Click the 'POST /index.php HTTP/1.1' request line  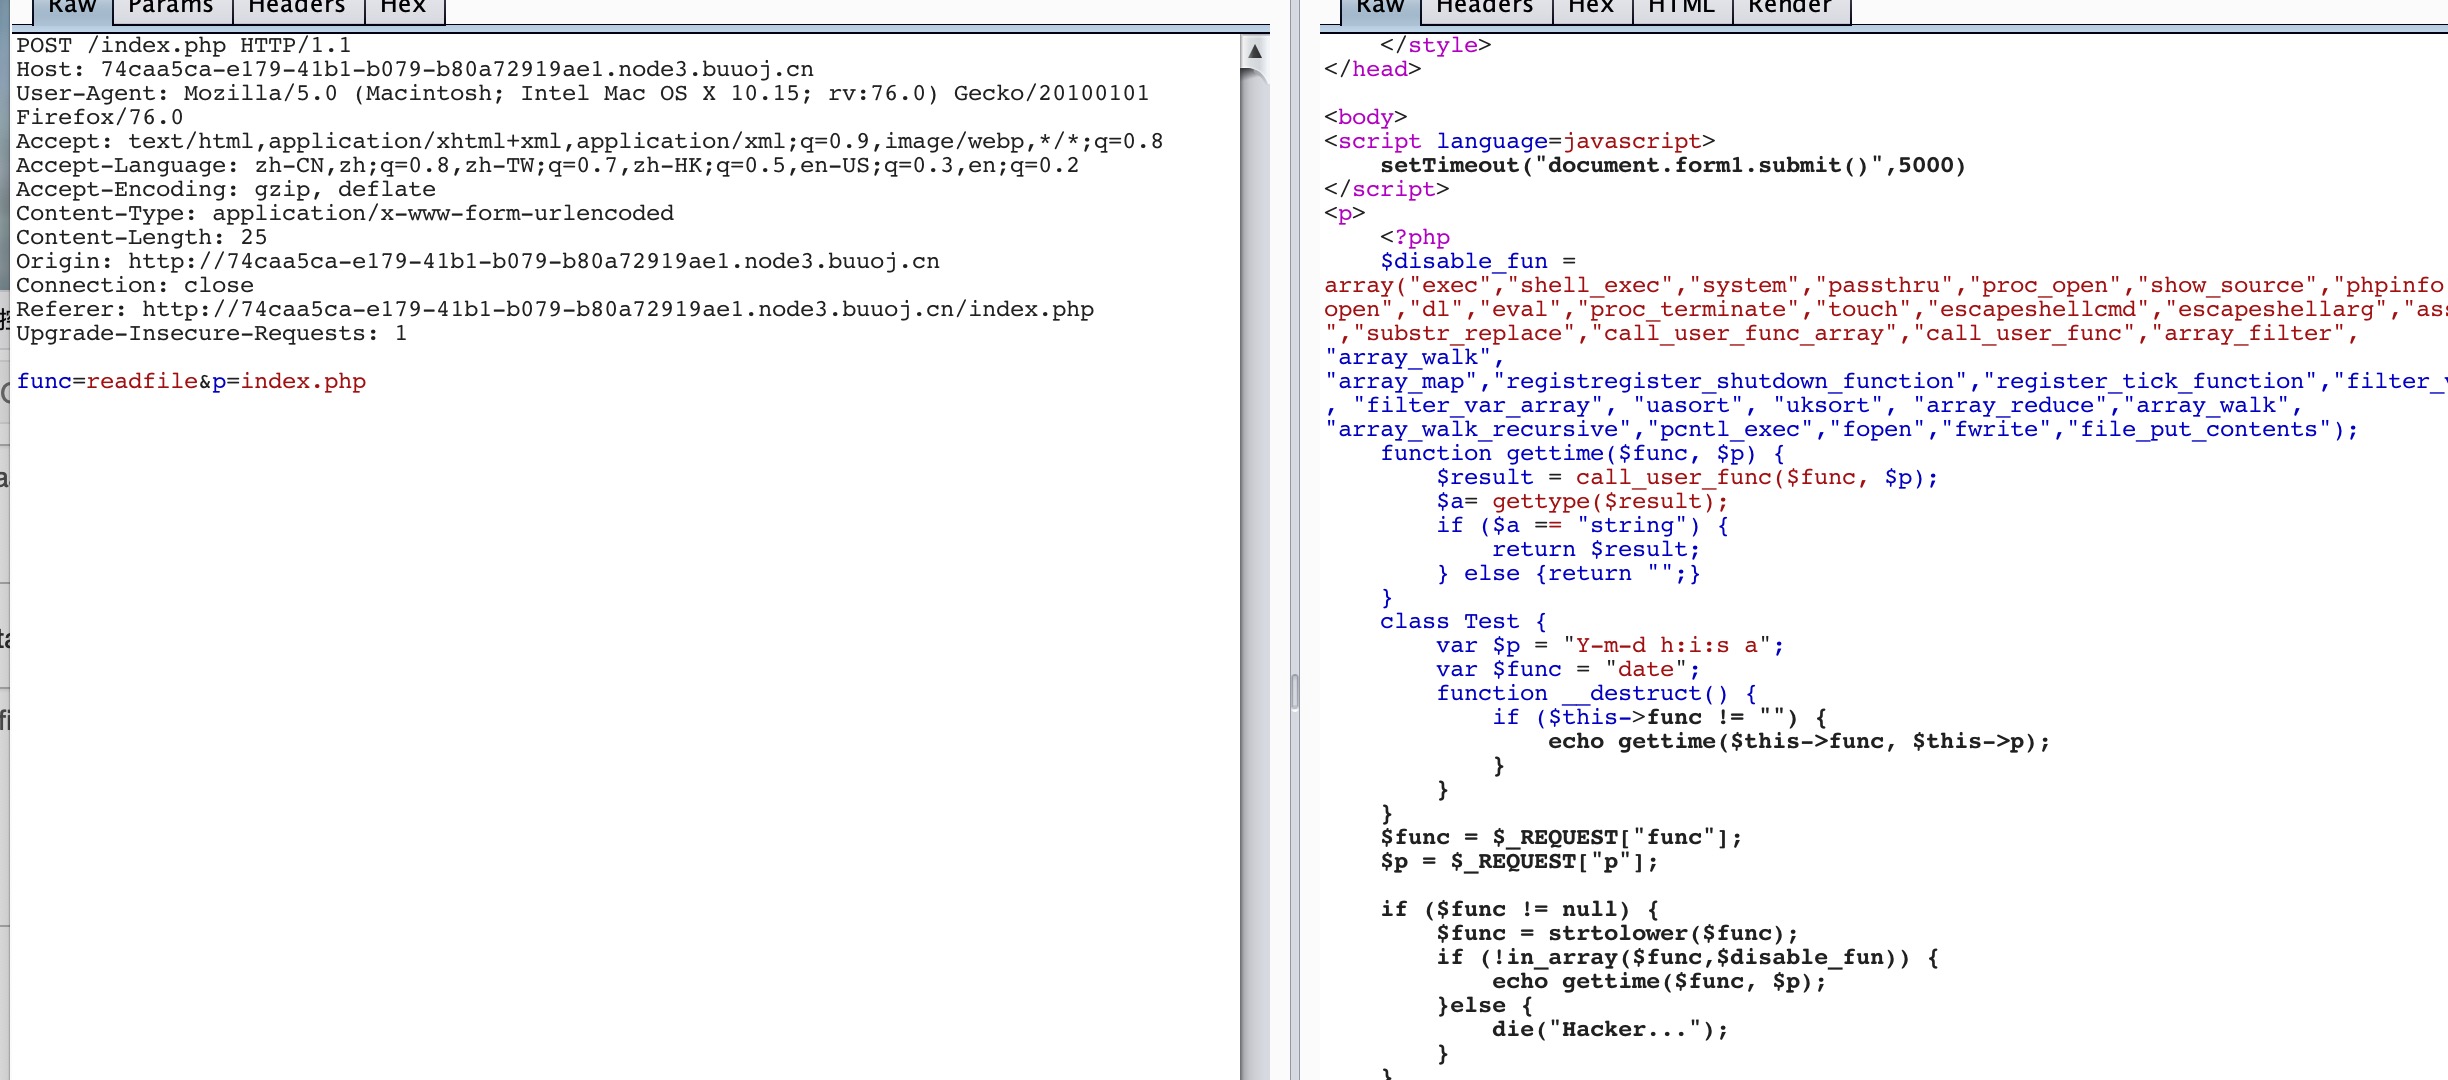pyautogui.click(x=184, y=46)
